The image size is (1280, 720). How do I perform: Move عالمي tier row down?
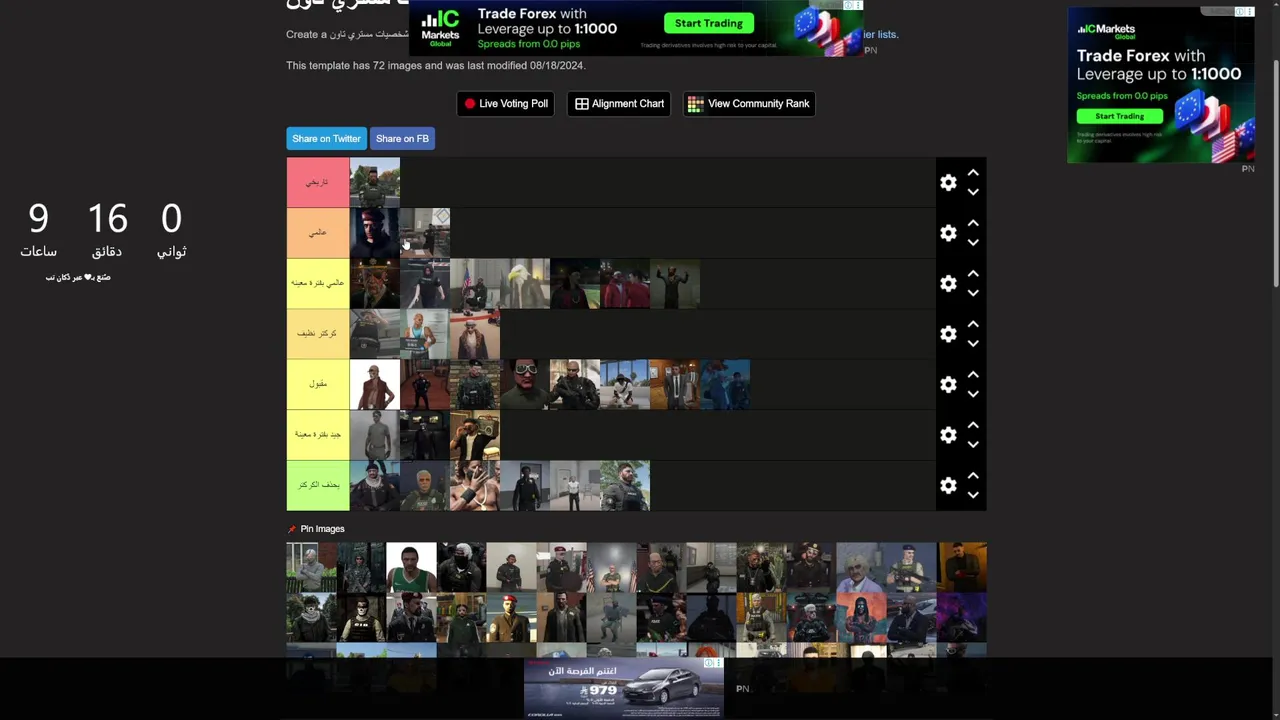[973, 243]
